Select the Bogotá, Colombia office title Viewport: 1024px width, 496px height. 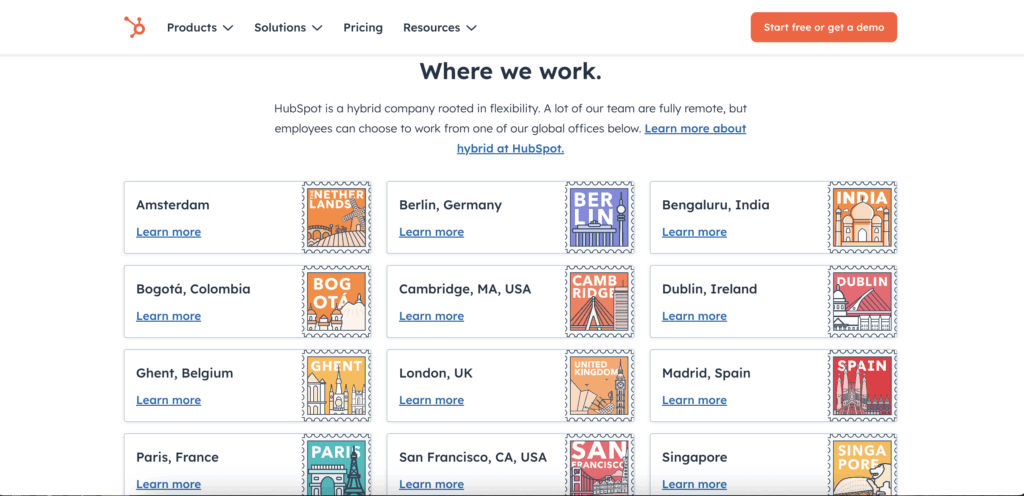coord(193,289)
